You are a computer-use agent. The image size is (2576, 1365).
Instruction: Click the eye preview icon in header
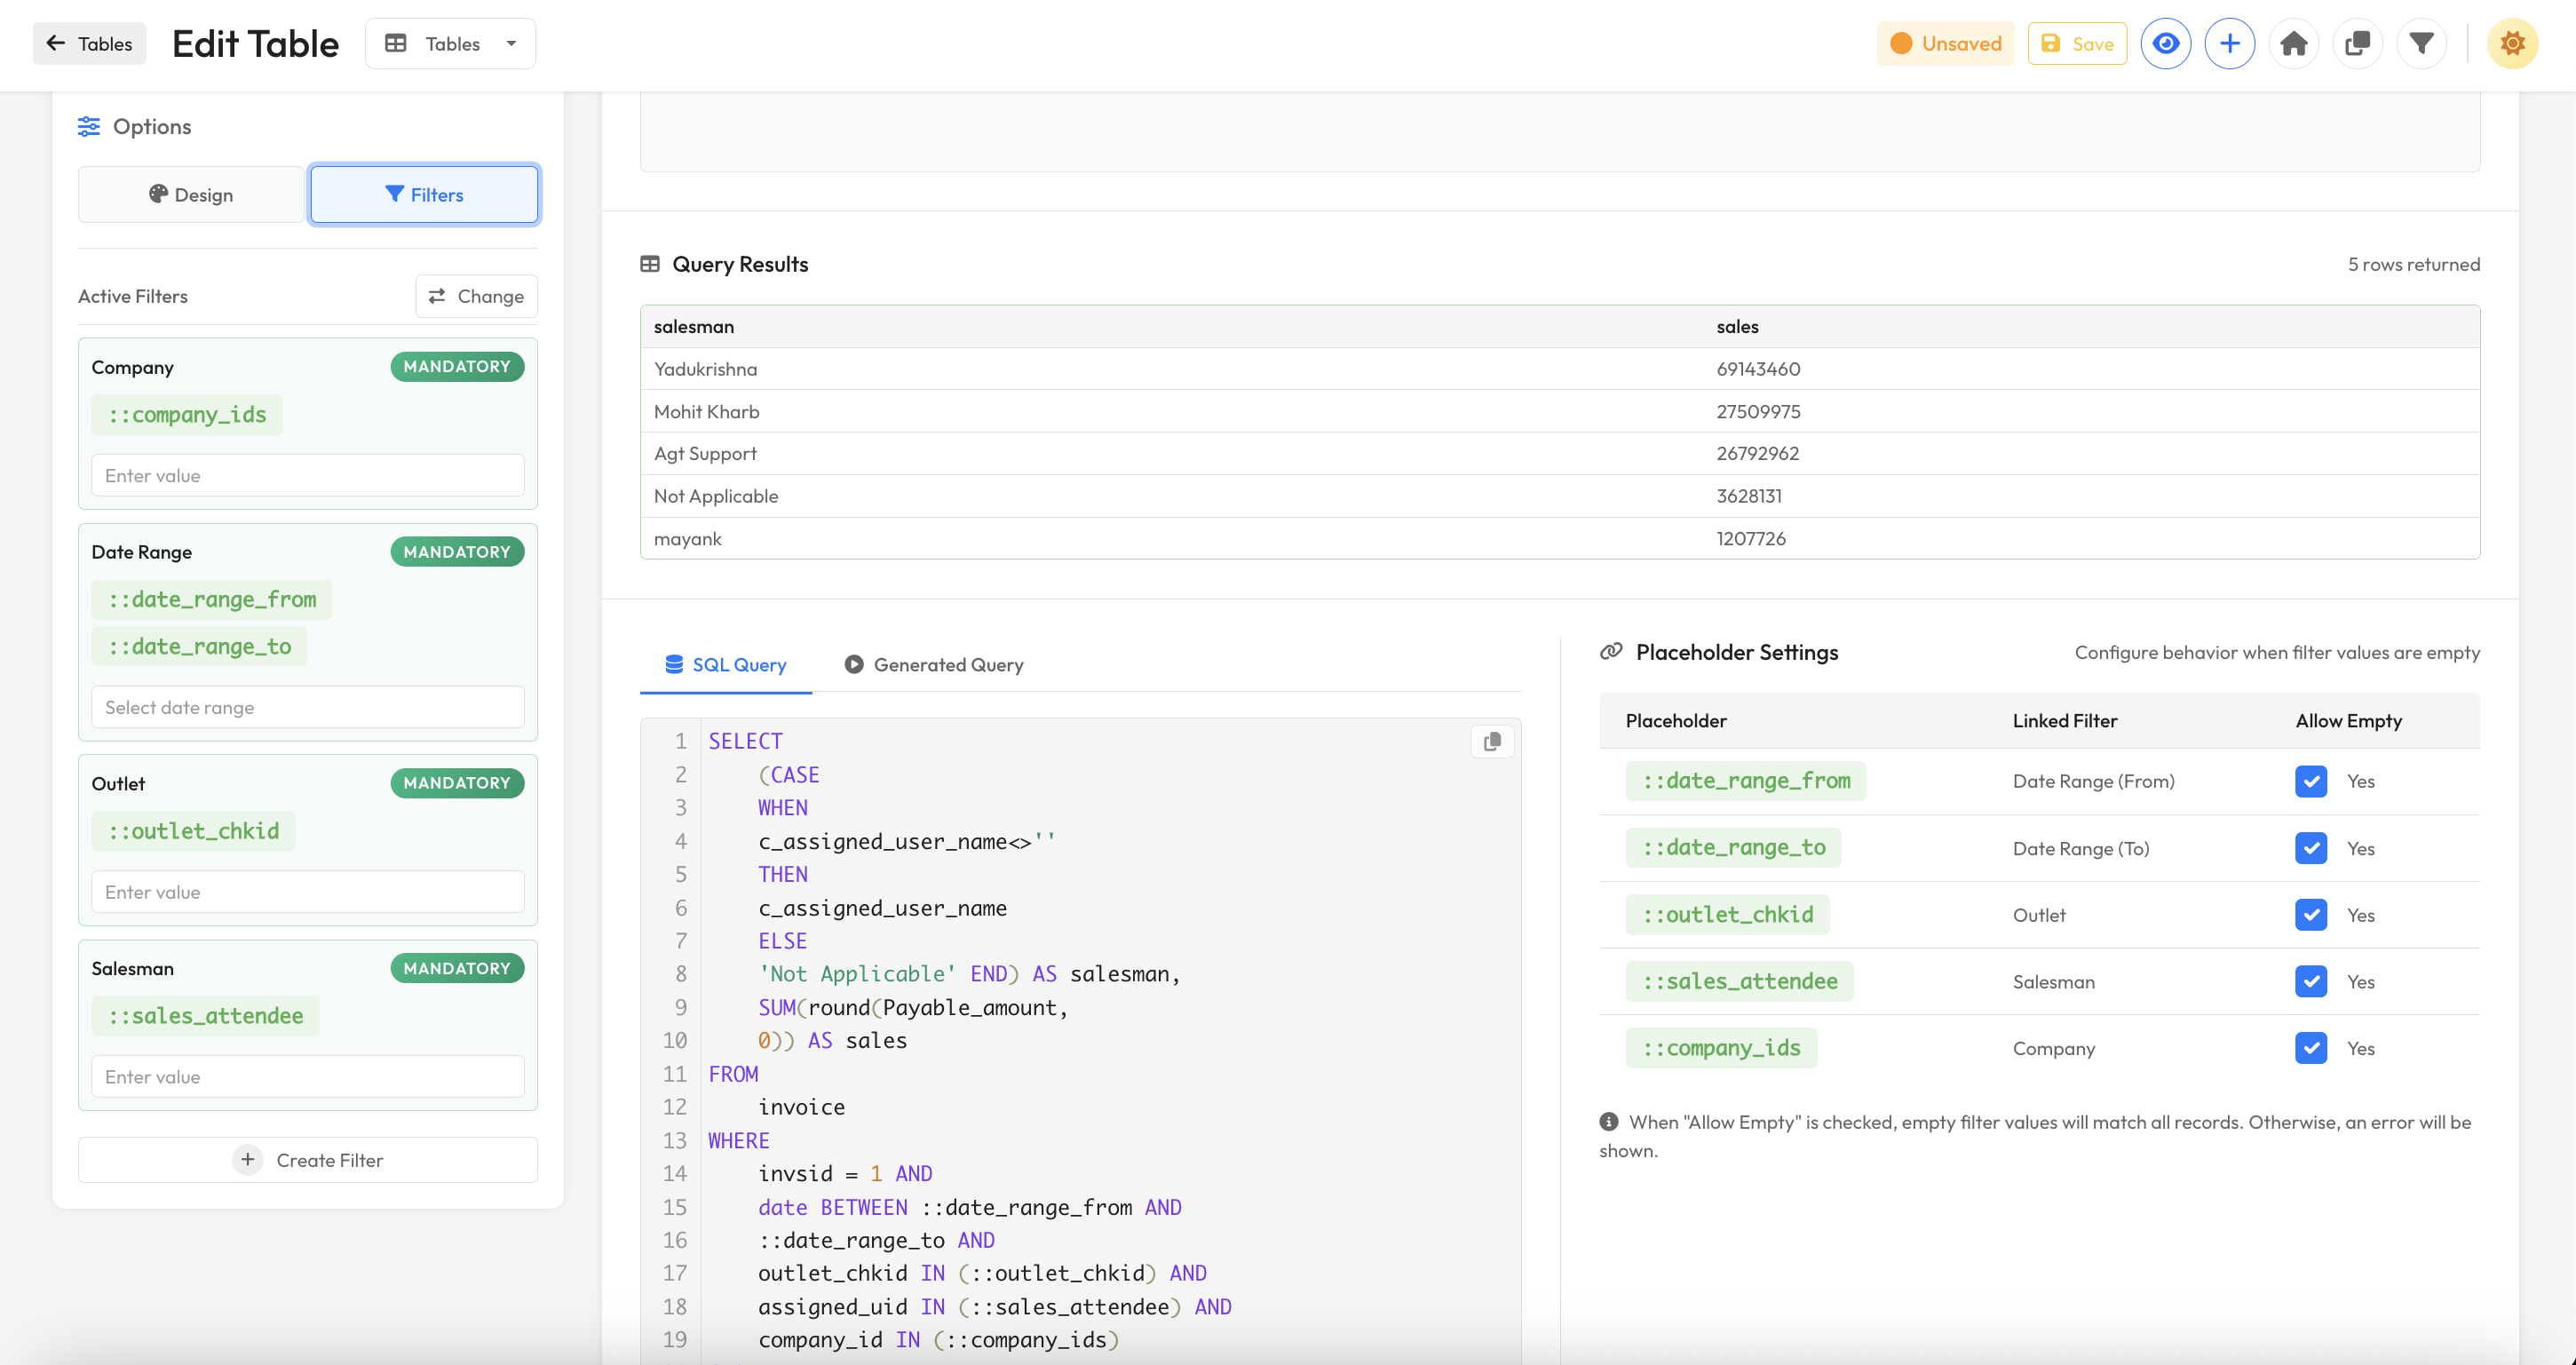2165,44
